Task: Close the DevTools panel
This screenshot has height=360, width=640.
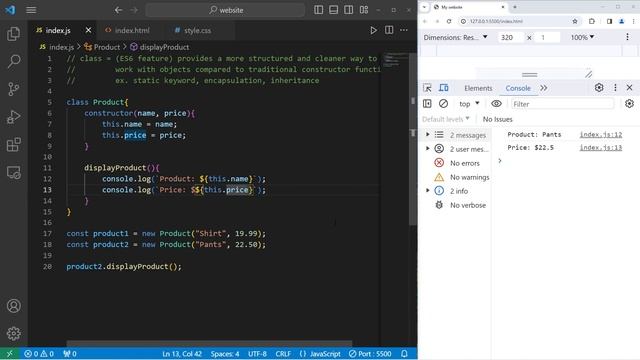Action: pyautogui.click(x=629, y=88)
